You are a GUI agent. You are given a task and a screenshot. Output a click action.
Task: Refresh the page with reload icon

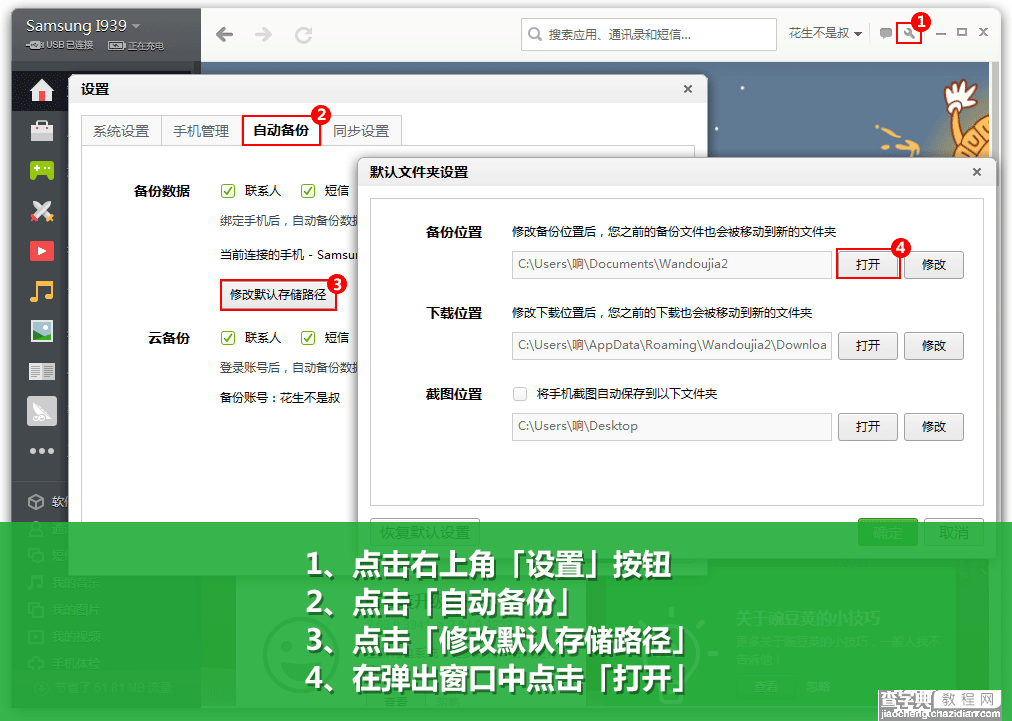(x=303, y=35)
